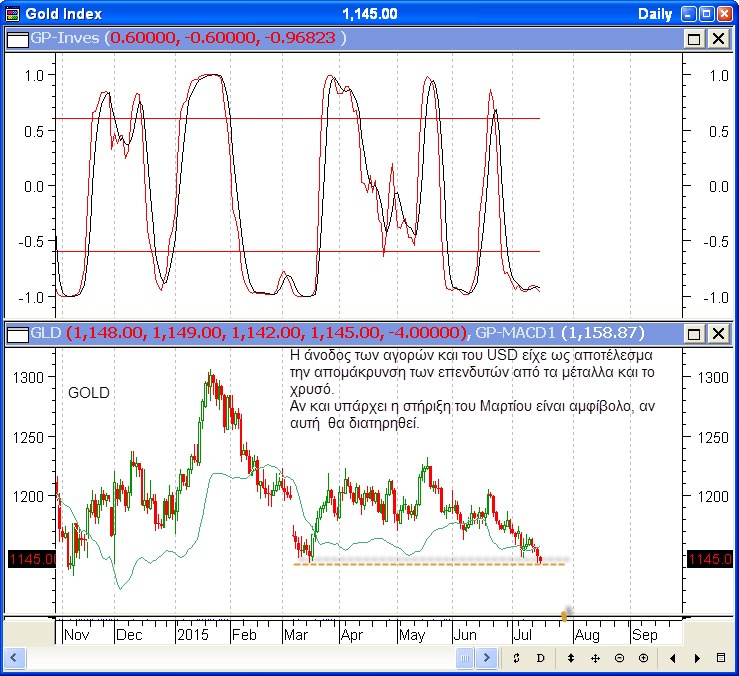Click the GP-Inves pane icon

[17, 39]
